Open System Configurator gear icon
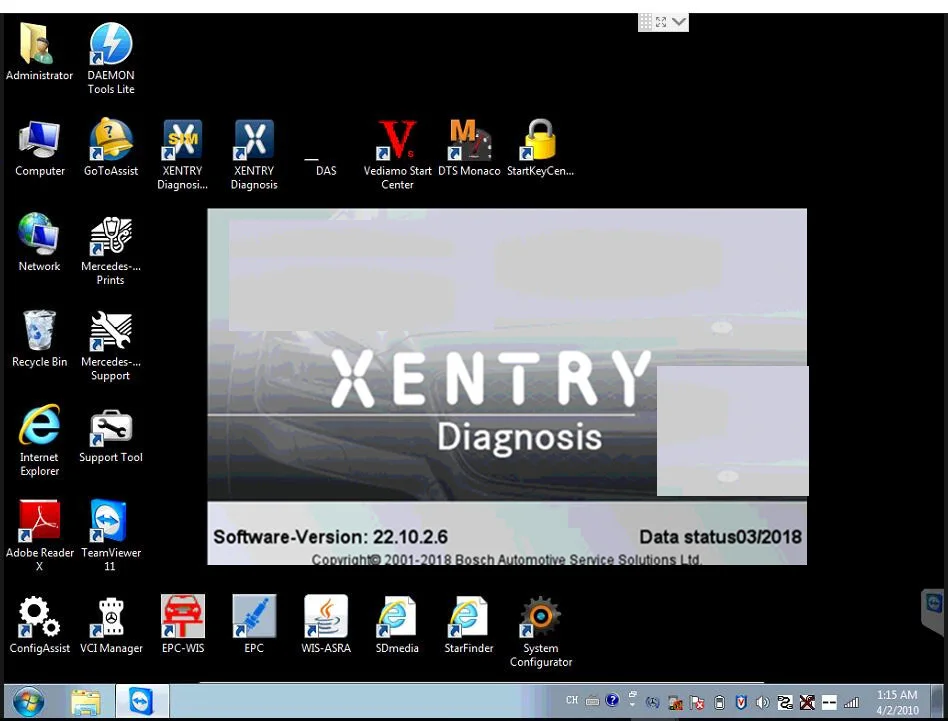The height and width of the screenshot is (721, 948). [x=541, y=632]
